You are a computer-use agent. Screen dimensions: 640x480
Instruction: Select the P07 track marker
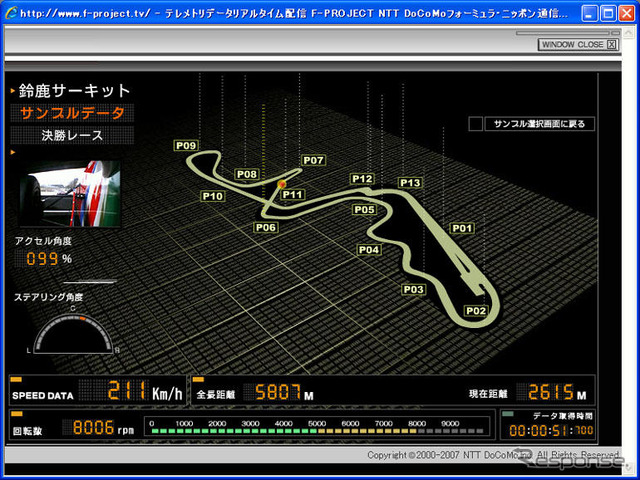click(x=313, y=160)
